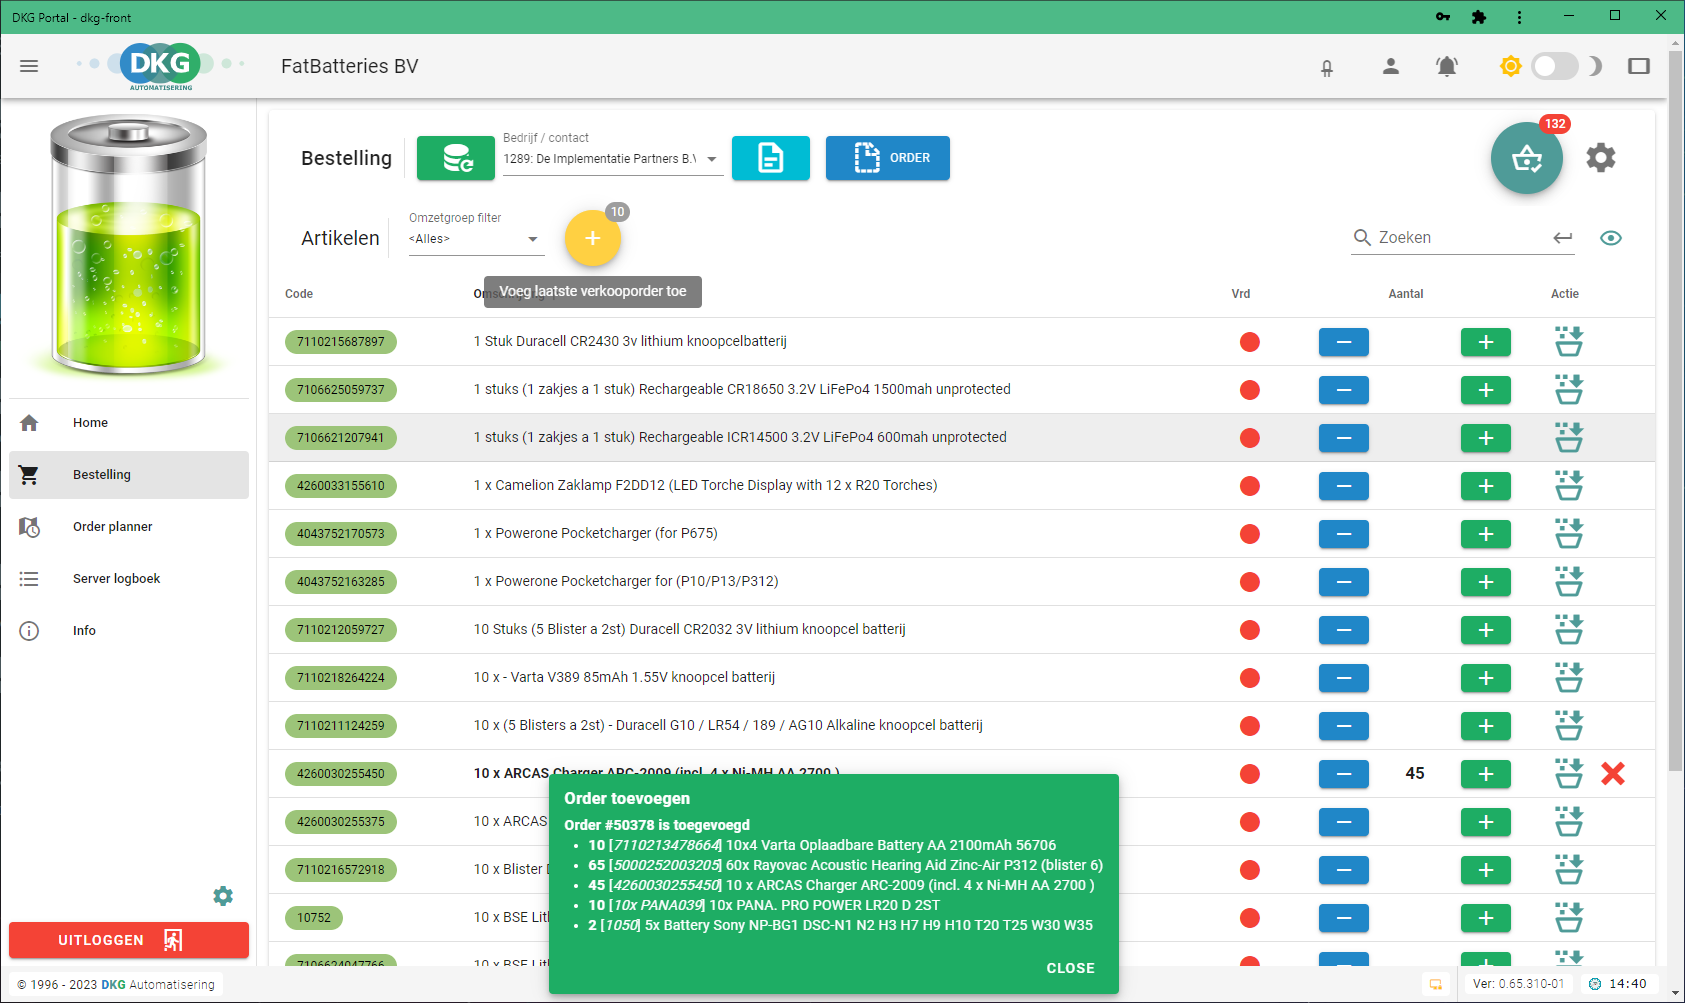The width and height of the screenshot is (1685, 1003).
Task: Increase quantity for ARCAS Charger ARC-2009 row
Action: point(1486,774)
